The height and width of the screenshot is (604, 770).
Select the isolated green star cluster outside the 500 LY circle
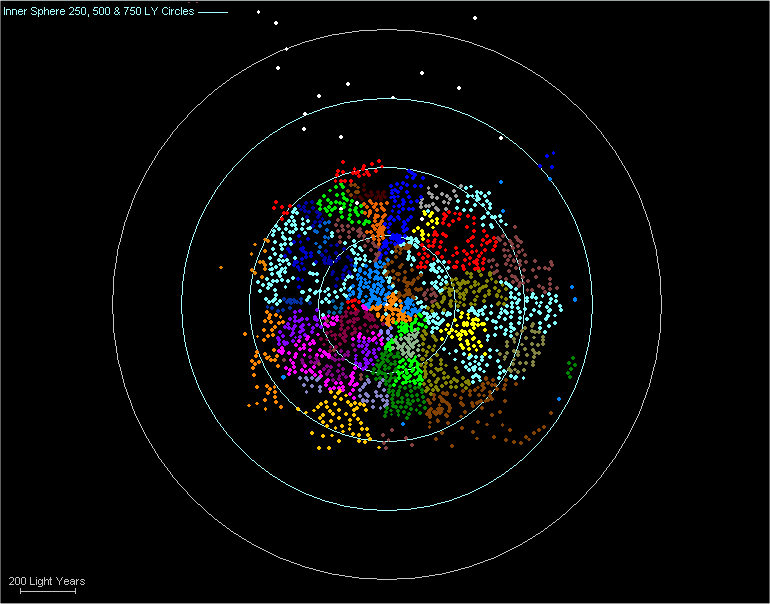pos(571,367)
